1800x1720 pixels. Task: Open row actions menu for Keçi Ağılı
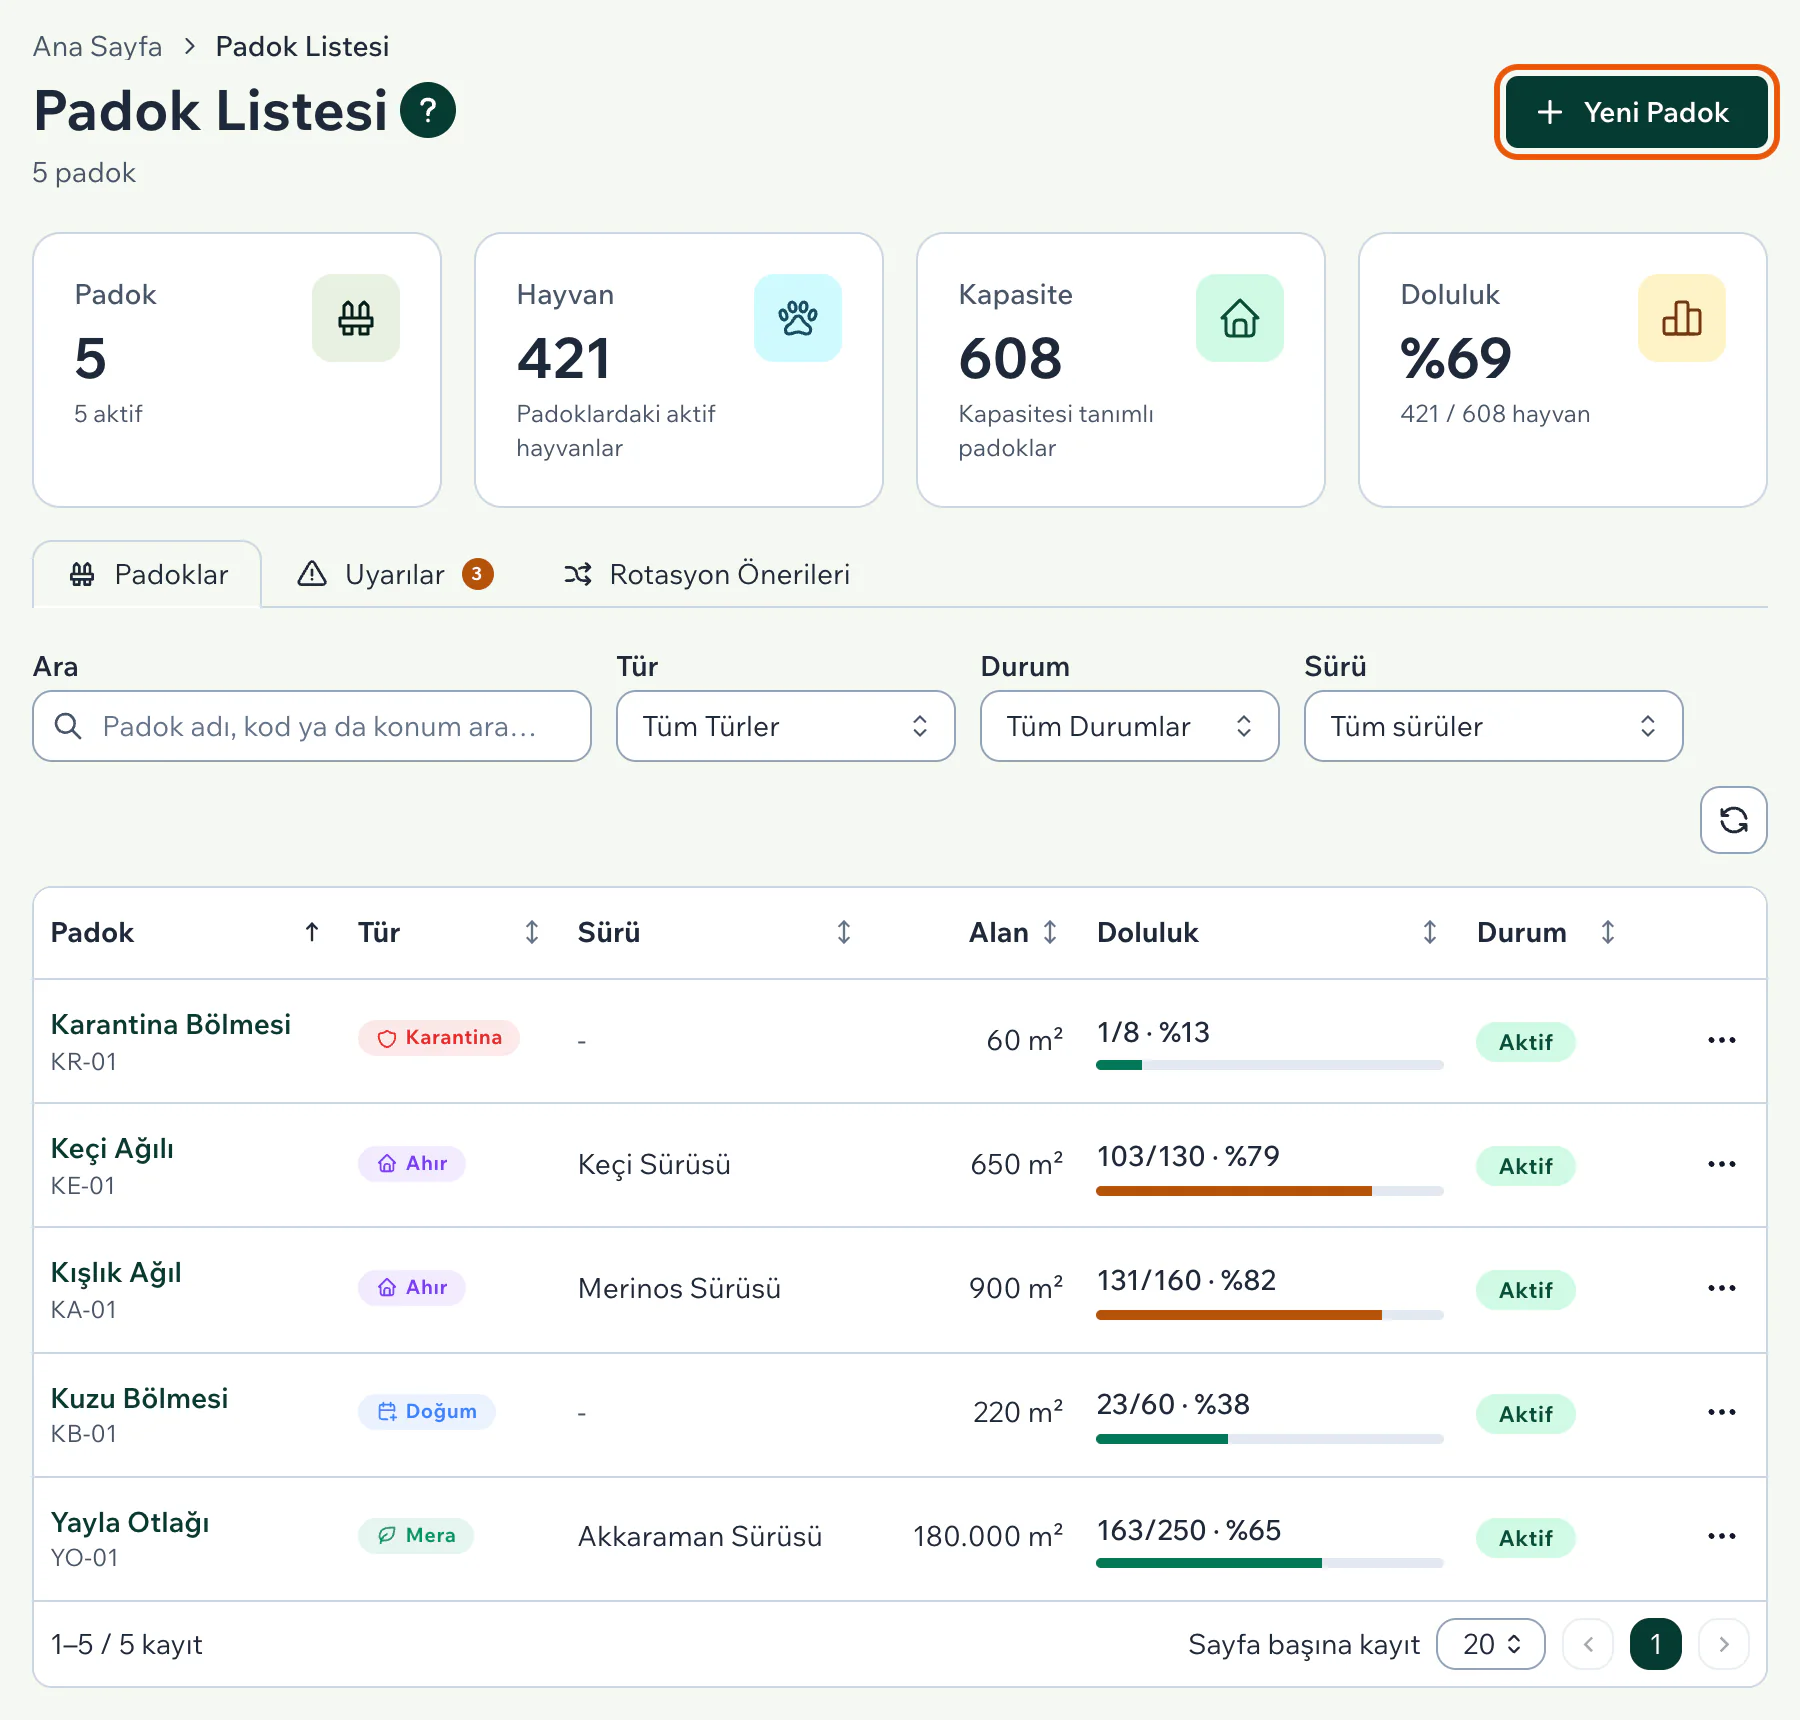(1722, 1164)
